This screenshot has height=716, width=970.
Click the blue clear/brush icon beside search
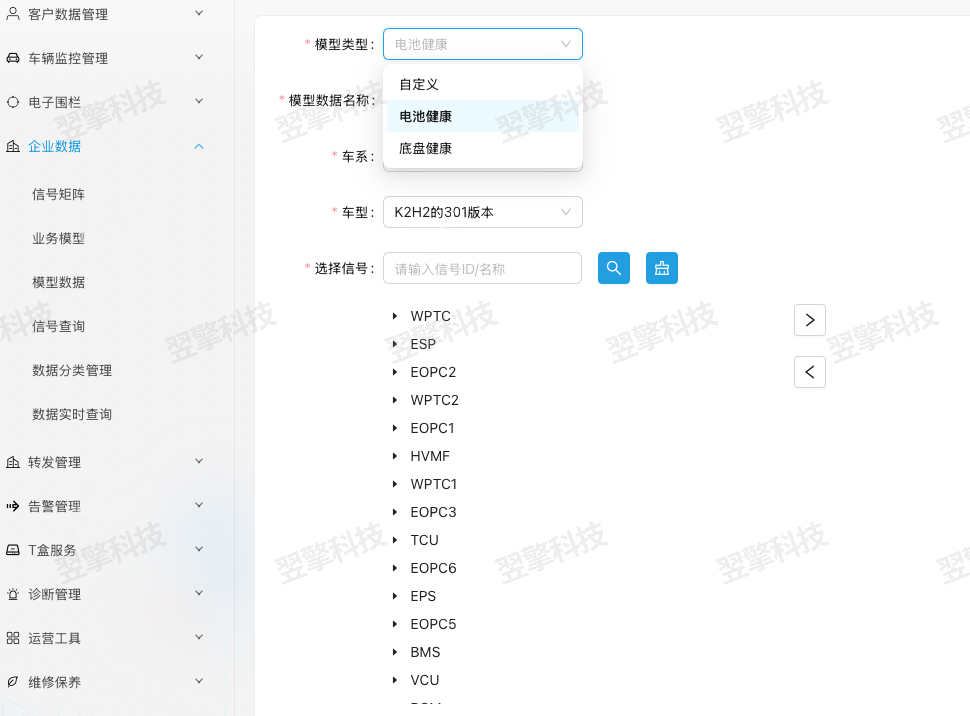click(661, 268)
